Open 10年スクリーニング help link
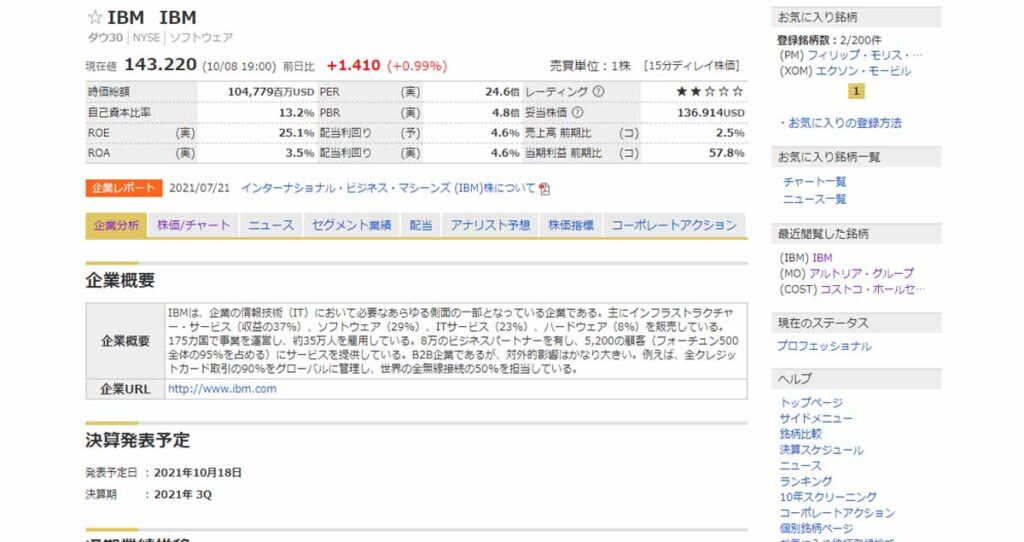Screen dimensions: 1024x542 click(x=828, y=497)
